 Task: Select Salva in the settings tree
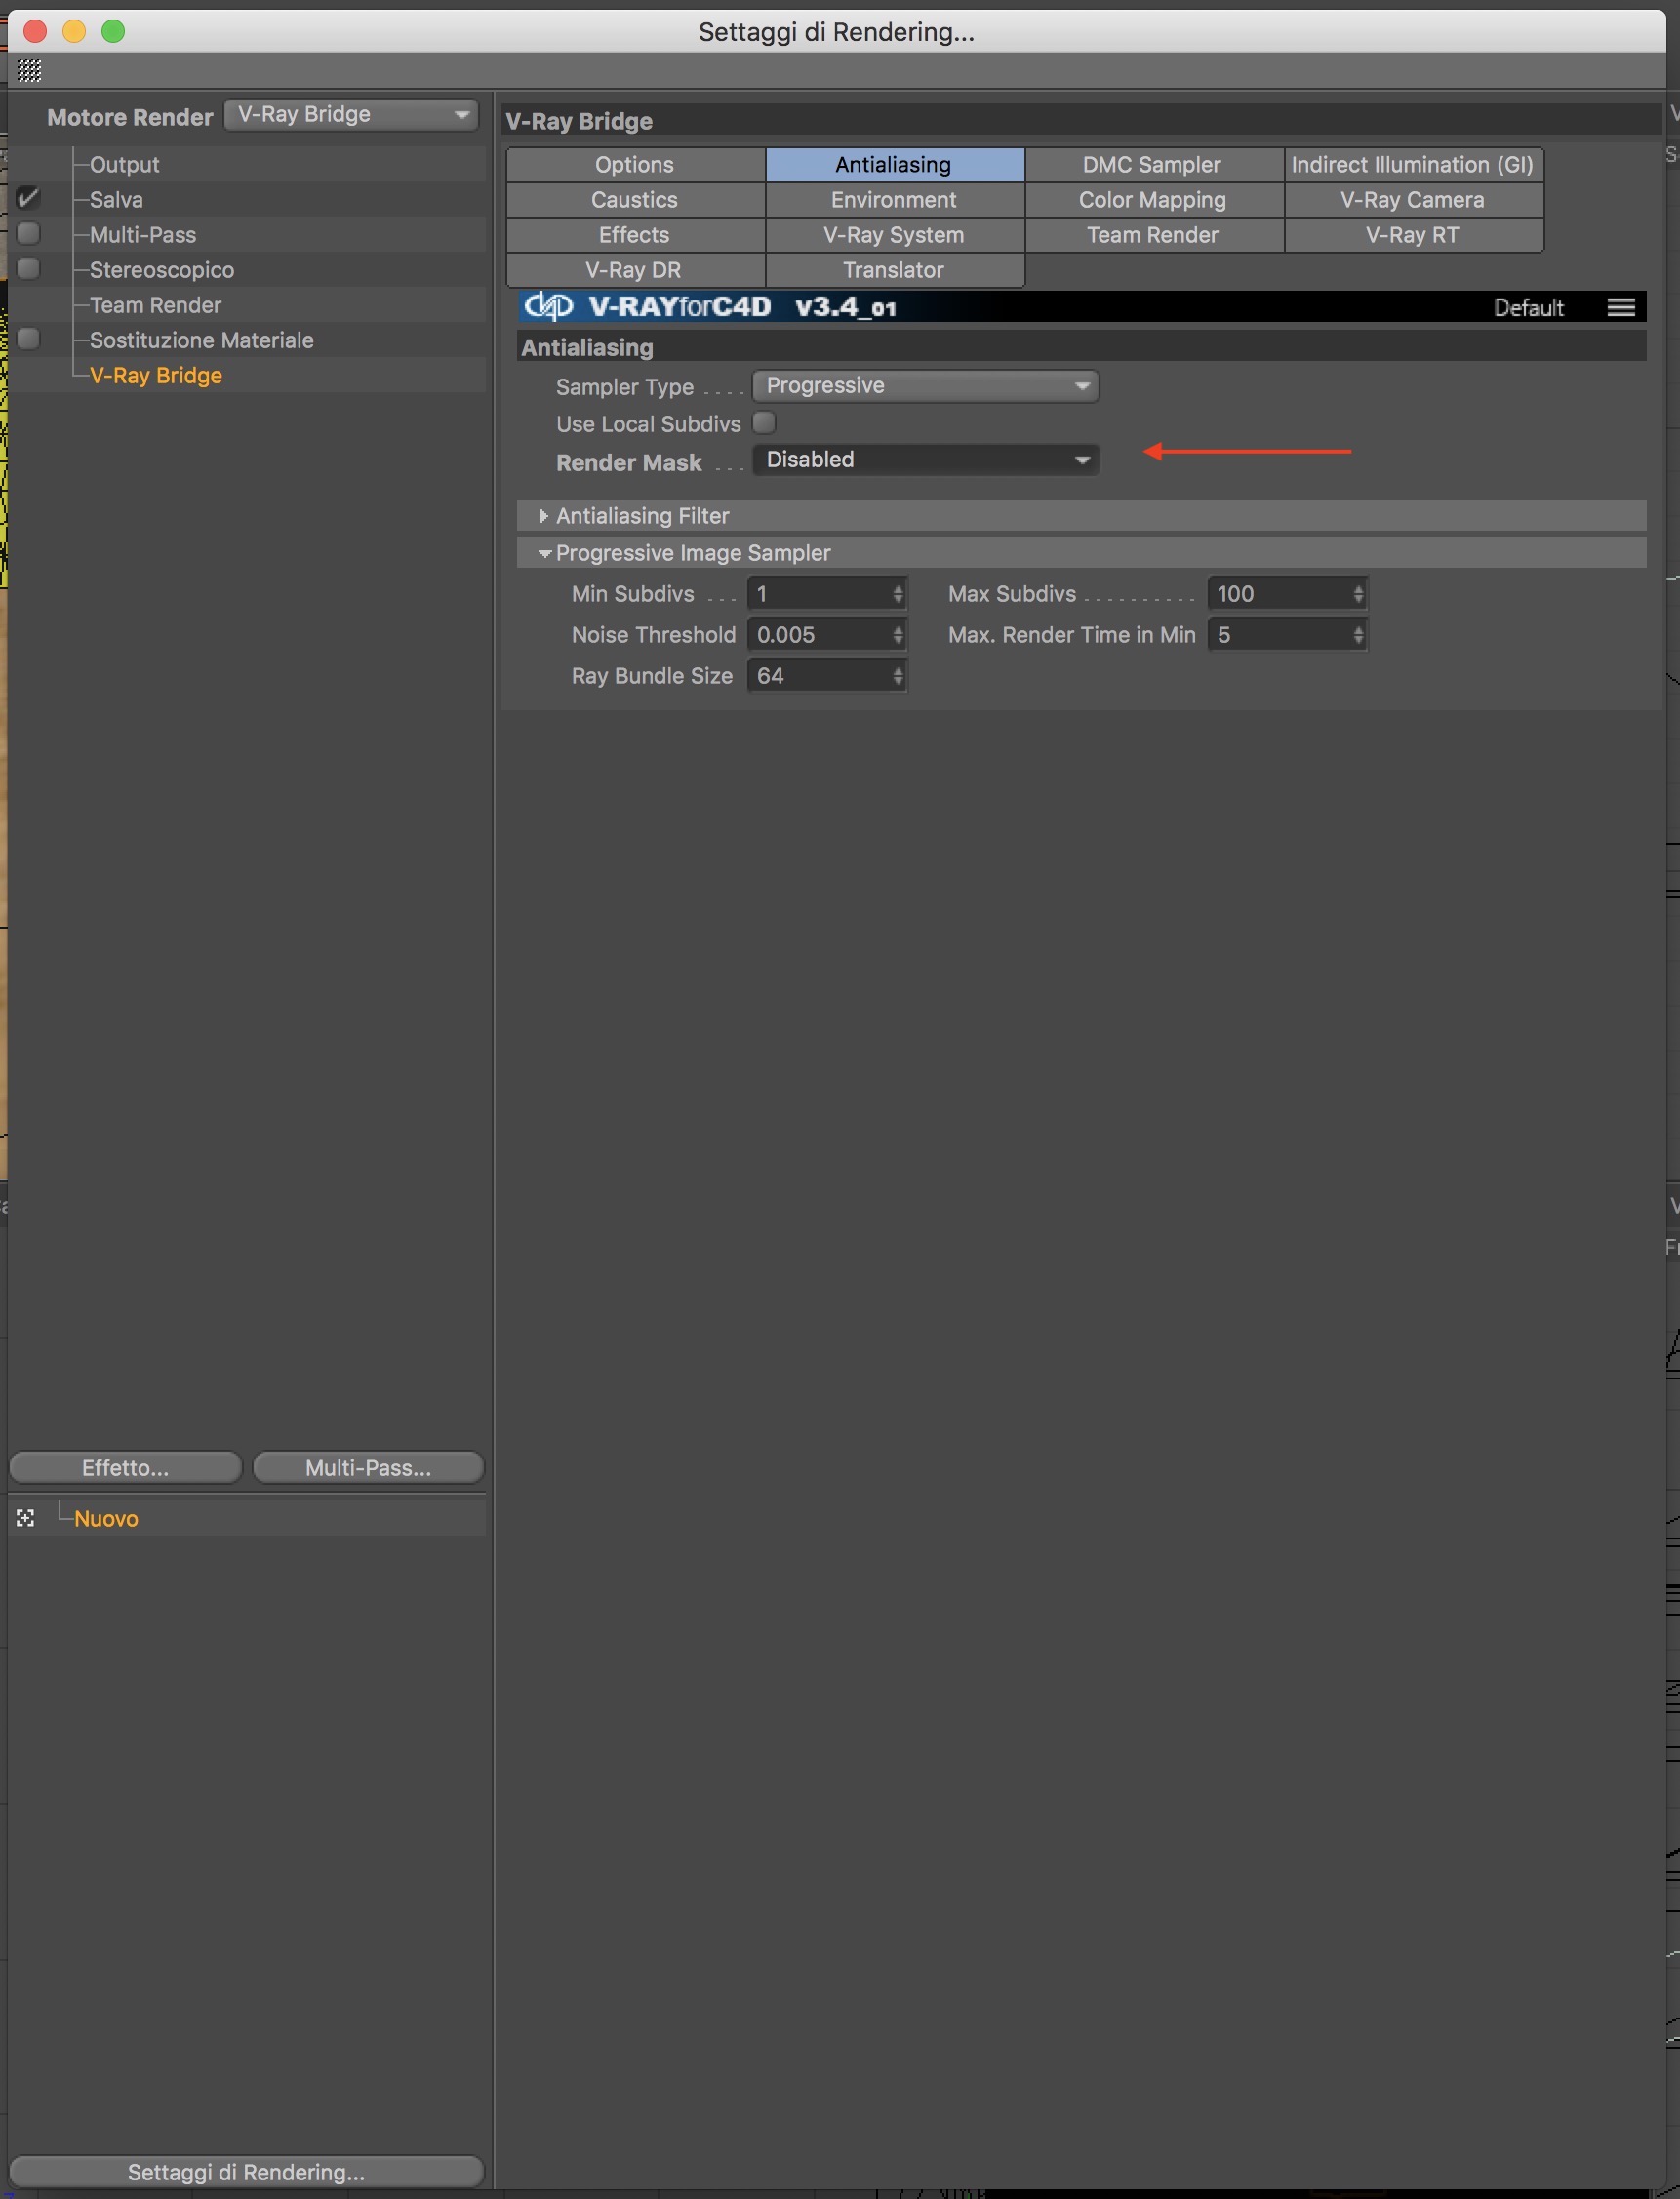[x=116, y=199]
